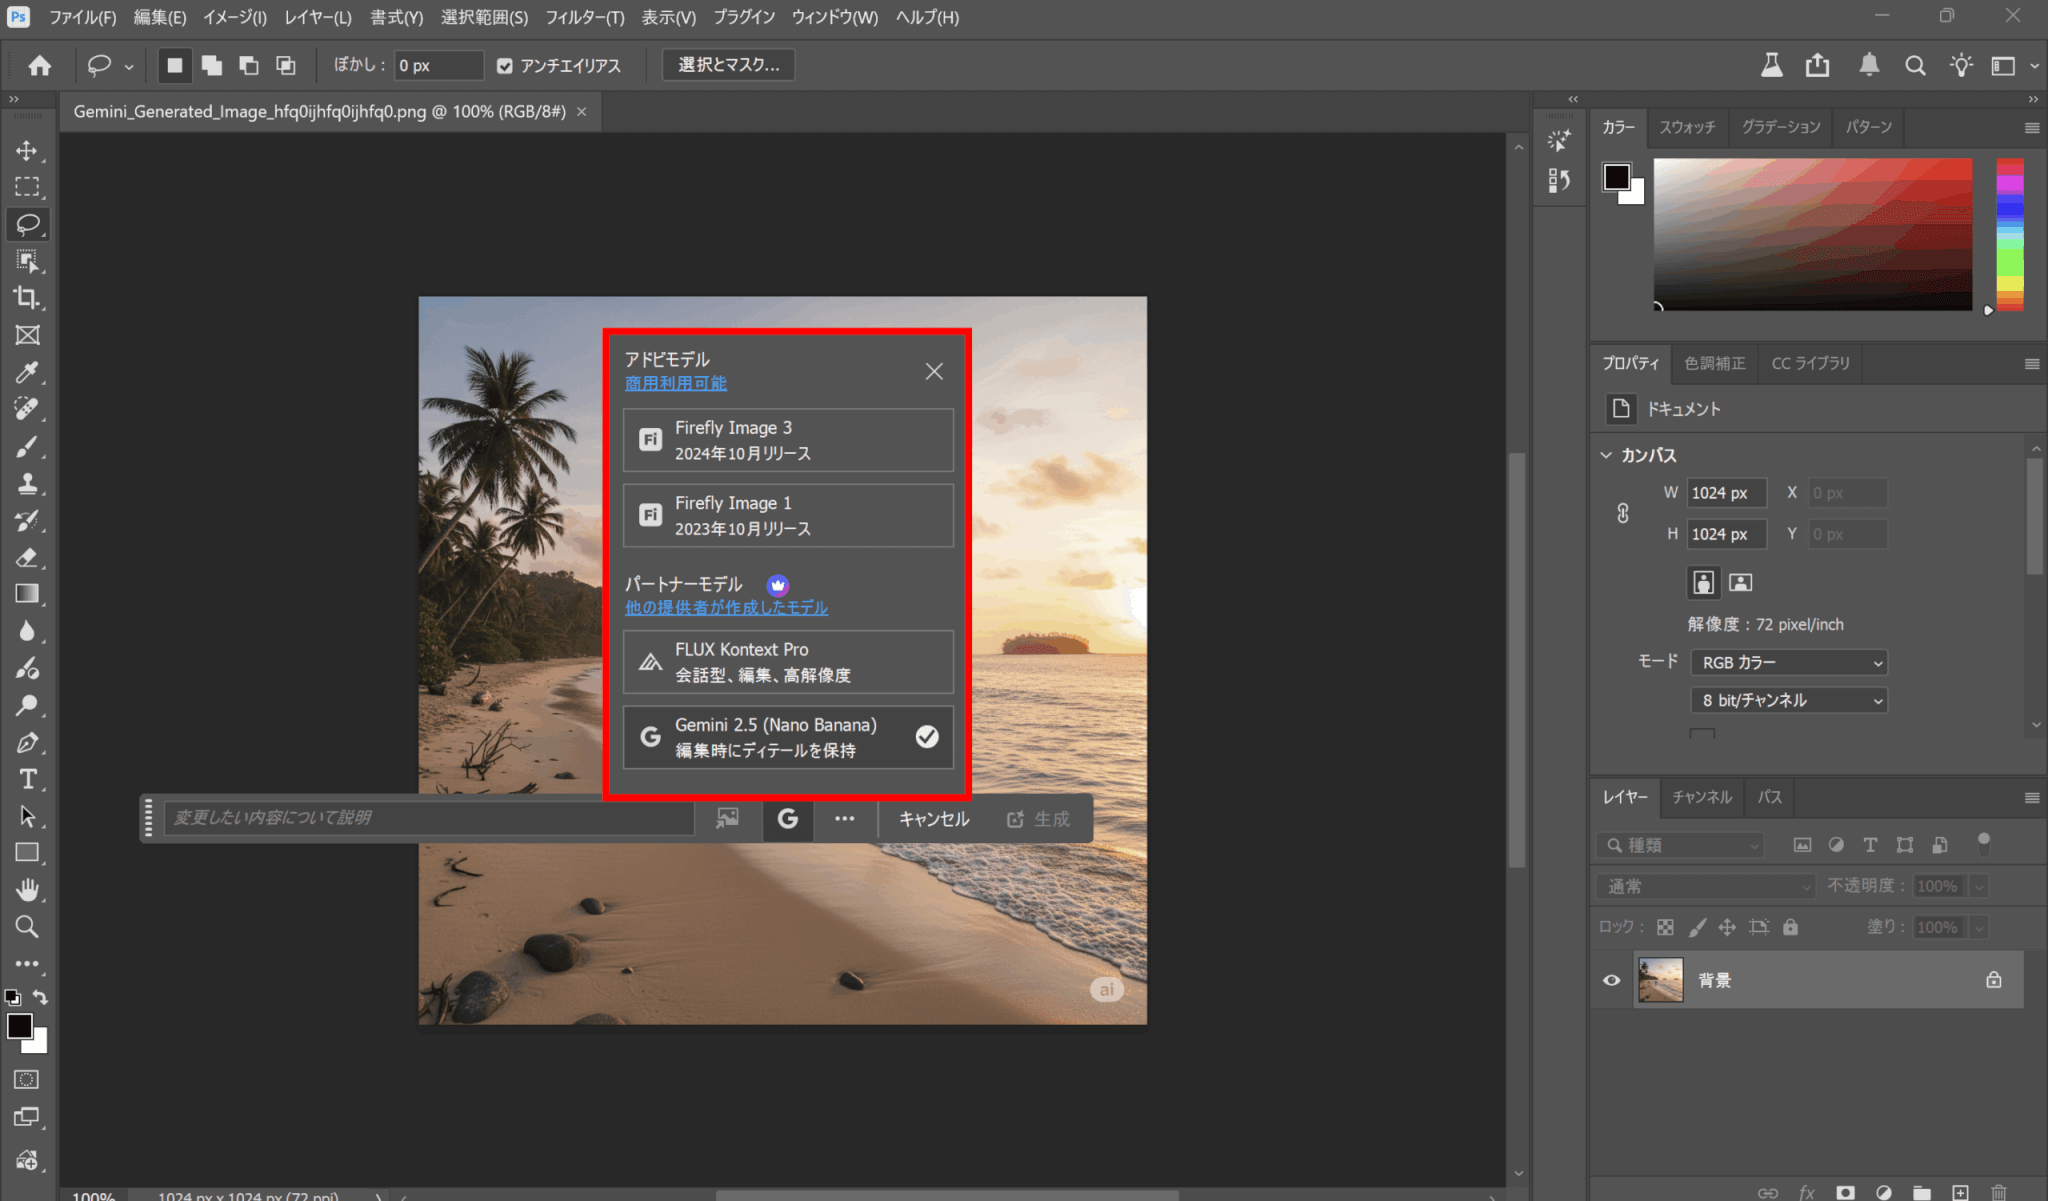Collapse the カンバス section
The width and height of the screenshot is (2048, 1201).
click(1606, 455)
